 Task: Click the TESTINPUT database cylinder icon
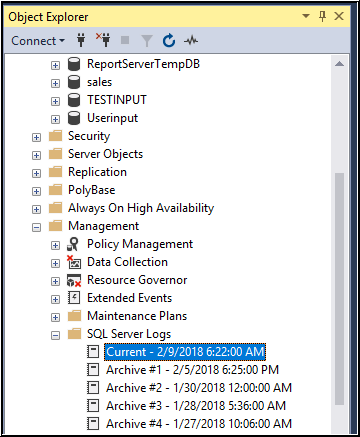74,100
